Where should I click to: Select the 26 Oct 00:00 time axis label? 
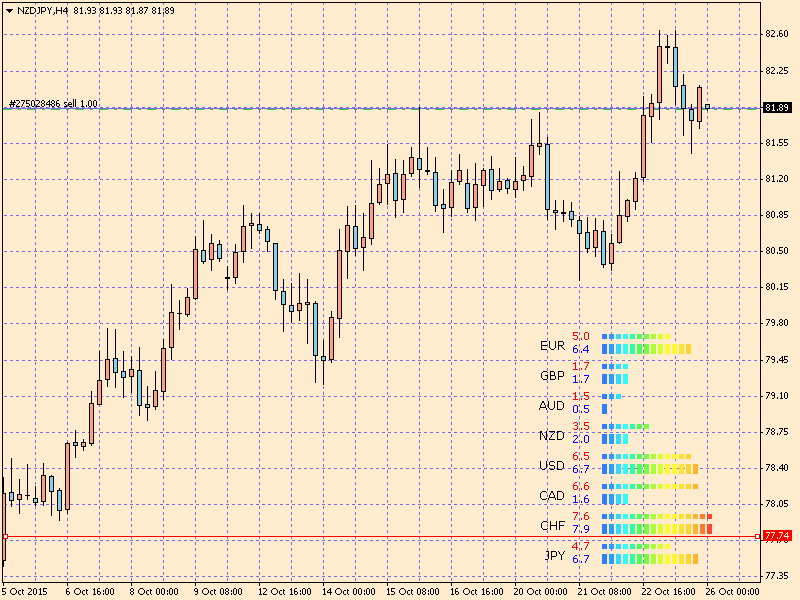tap(733, 592)
